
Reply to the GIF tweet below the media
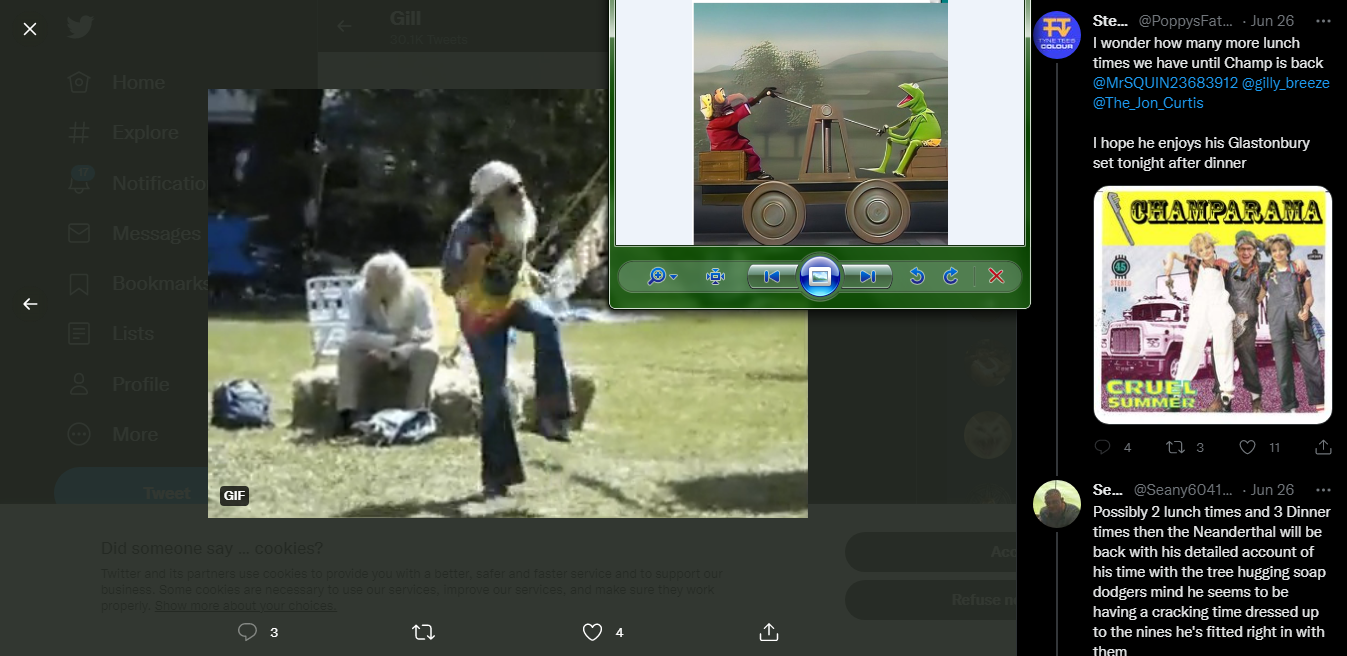click(248, 632)
